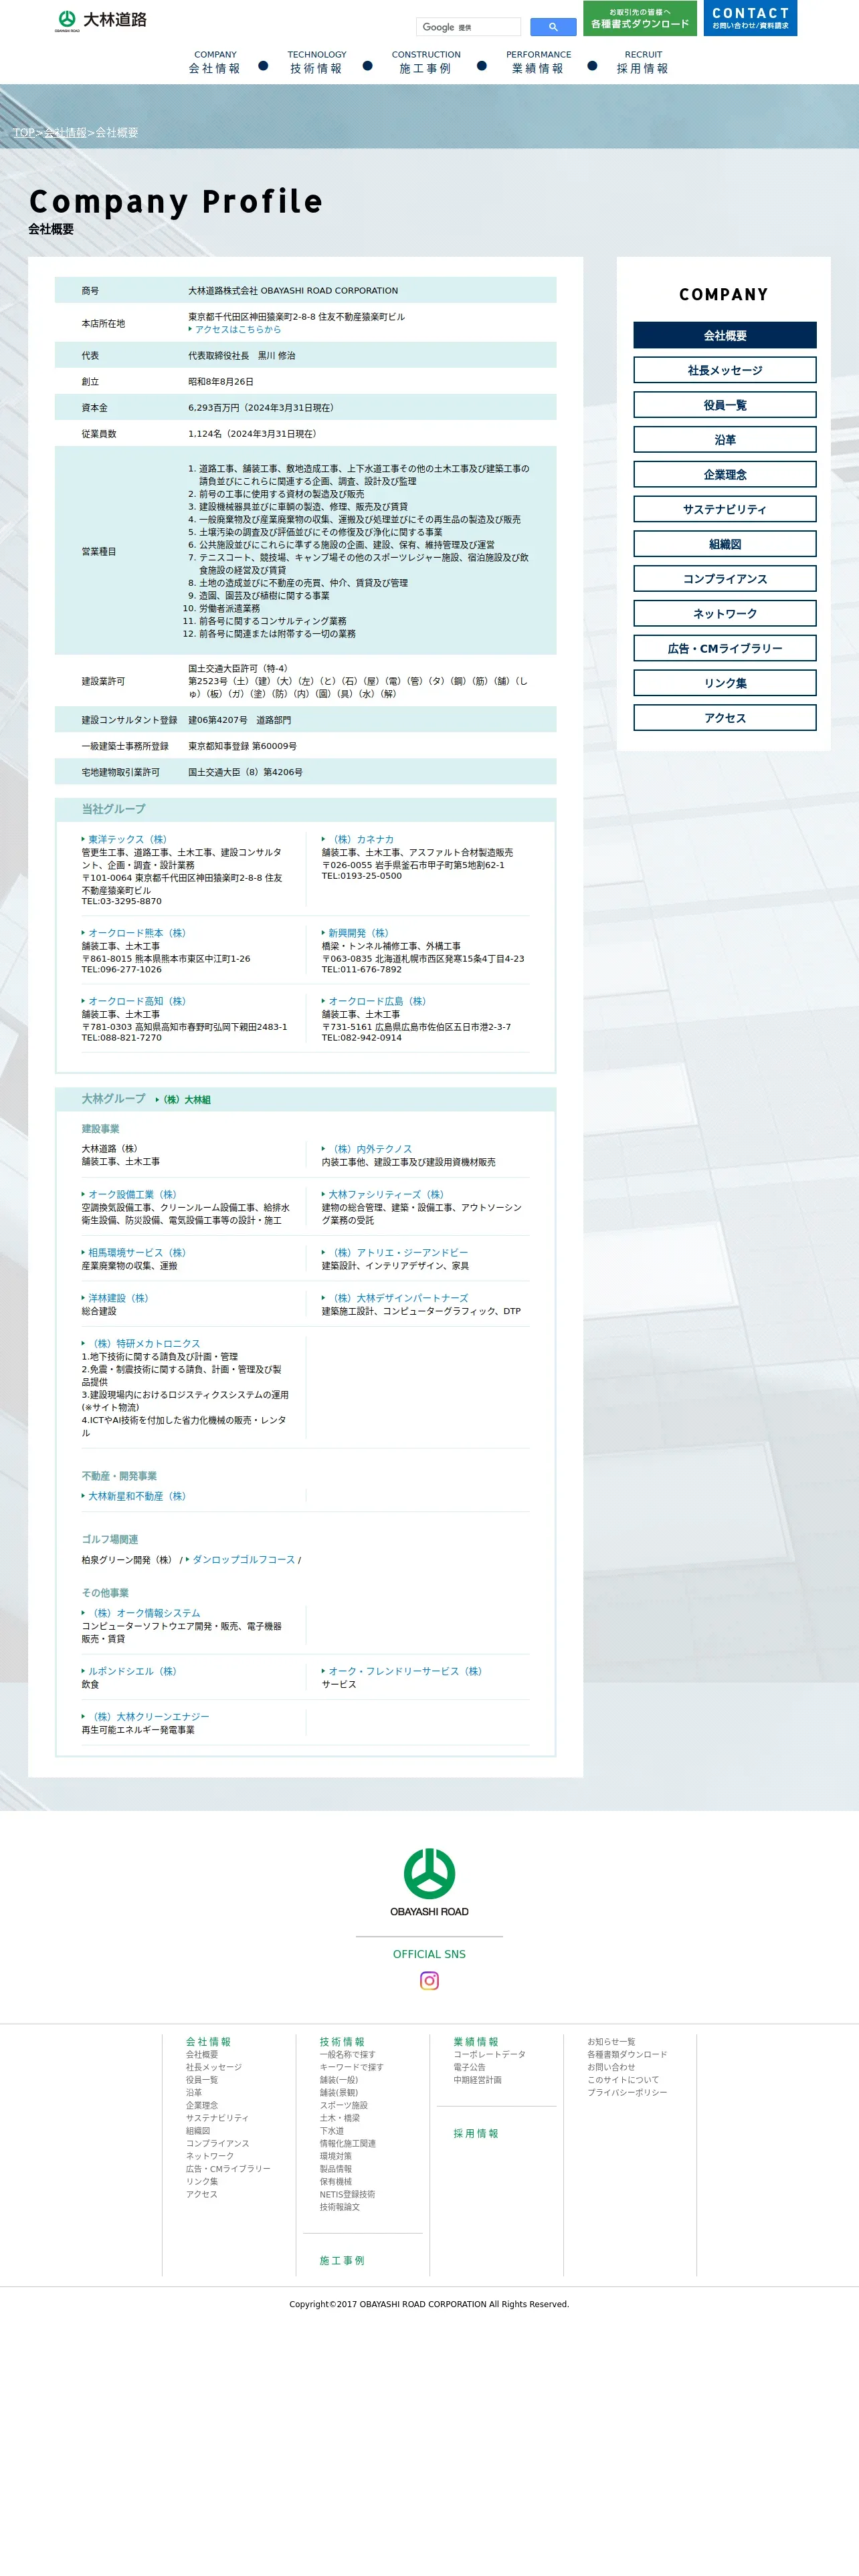The width and height of the screenshot is (859, 2576).
Task: Click footer NETIS登録技術 link
Action: tap(348, 2194)
